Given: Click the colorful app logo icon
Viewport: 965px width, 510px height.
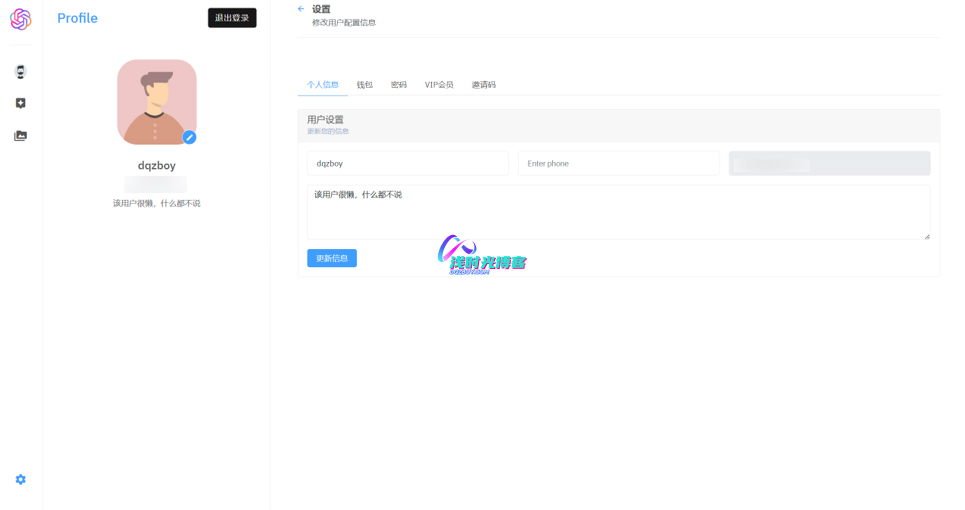Looking at the screenshot, I should coord(20,19).
